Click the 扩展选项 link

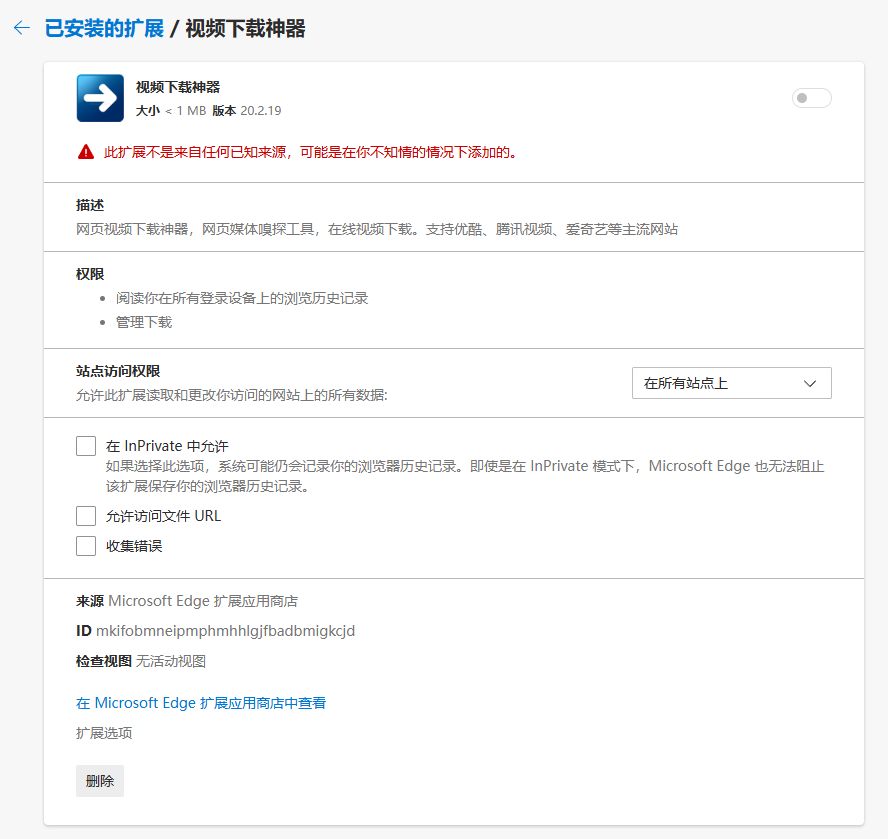[x=104, y=733]
